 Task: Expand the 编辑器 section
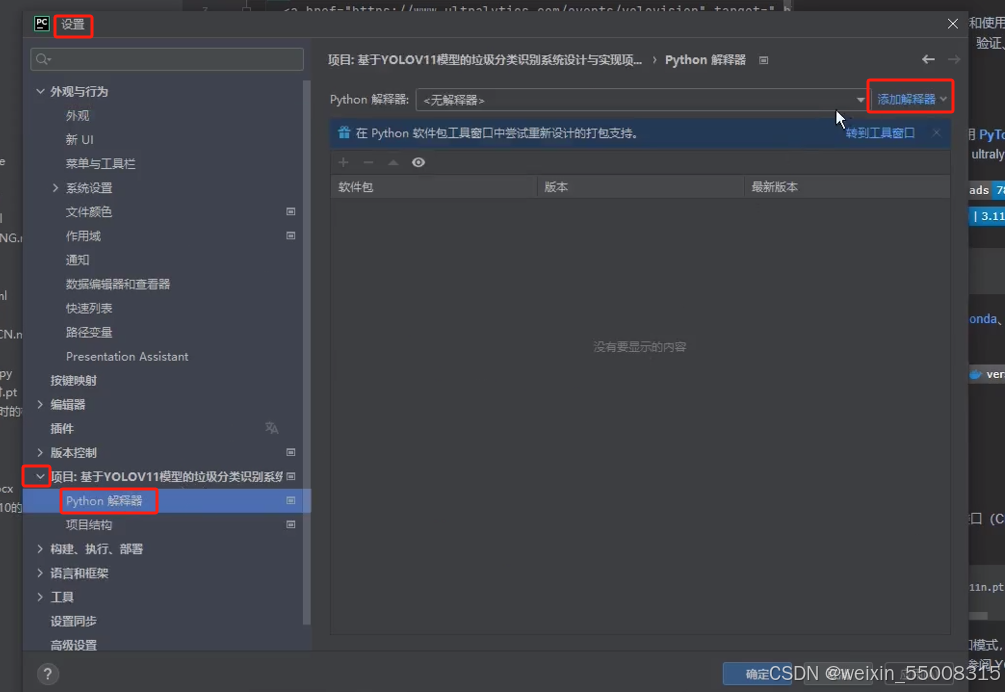pos(40,404)
